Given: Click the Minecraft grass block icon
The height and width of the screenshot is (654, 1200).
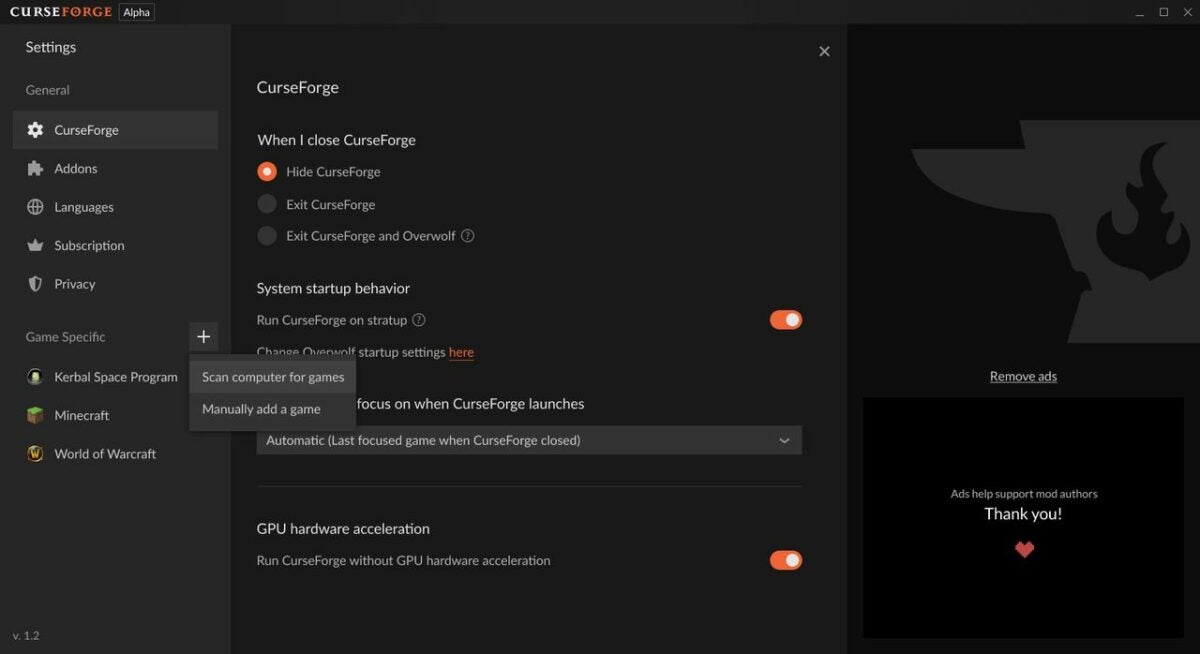Looking at the screenshot, I should 35,415.
